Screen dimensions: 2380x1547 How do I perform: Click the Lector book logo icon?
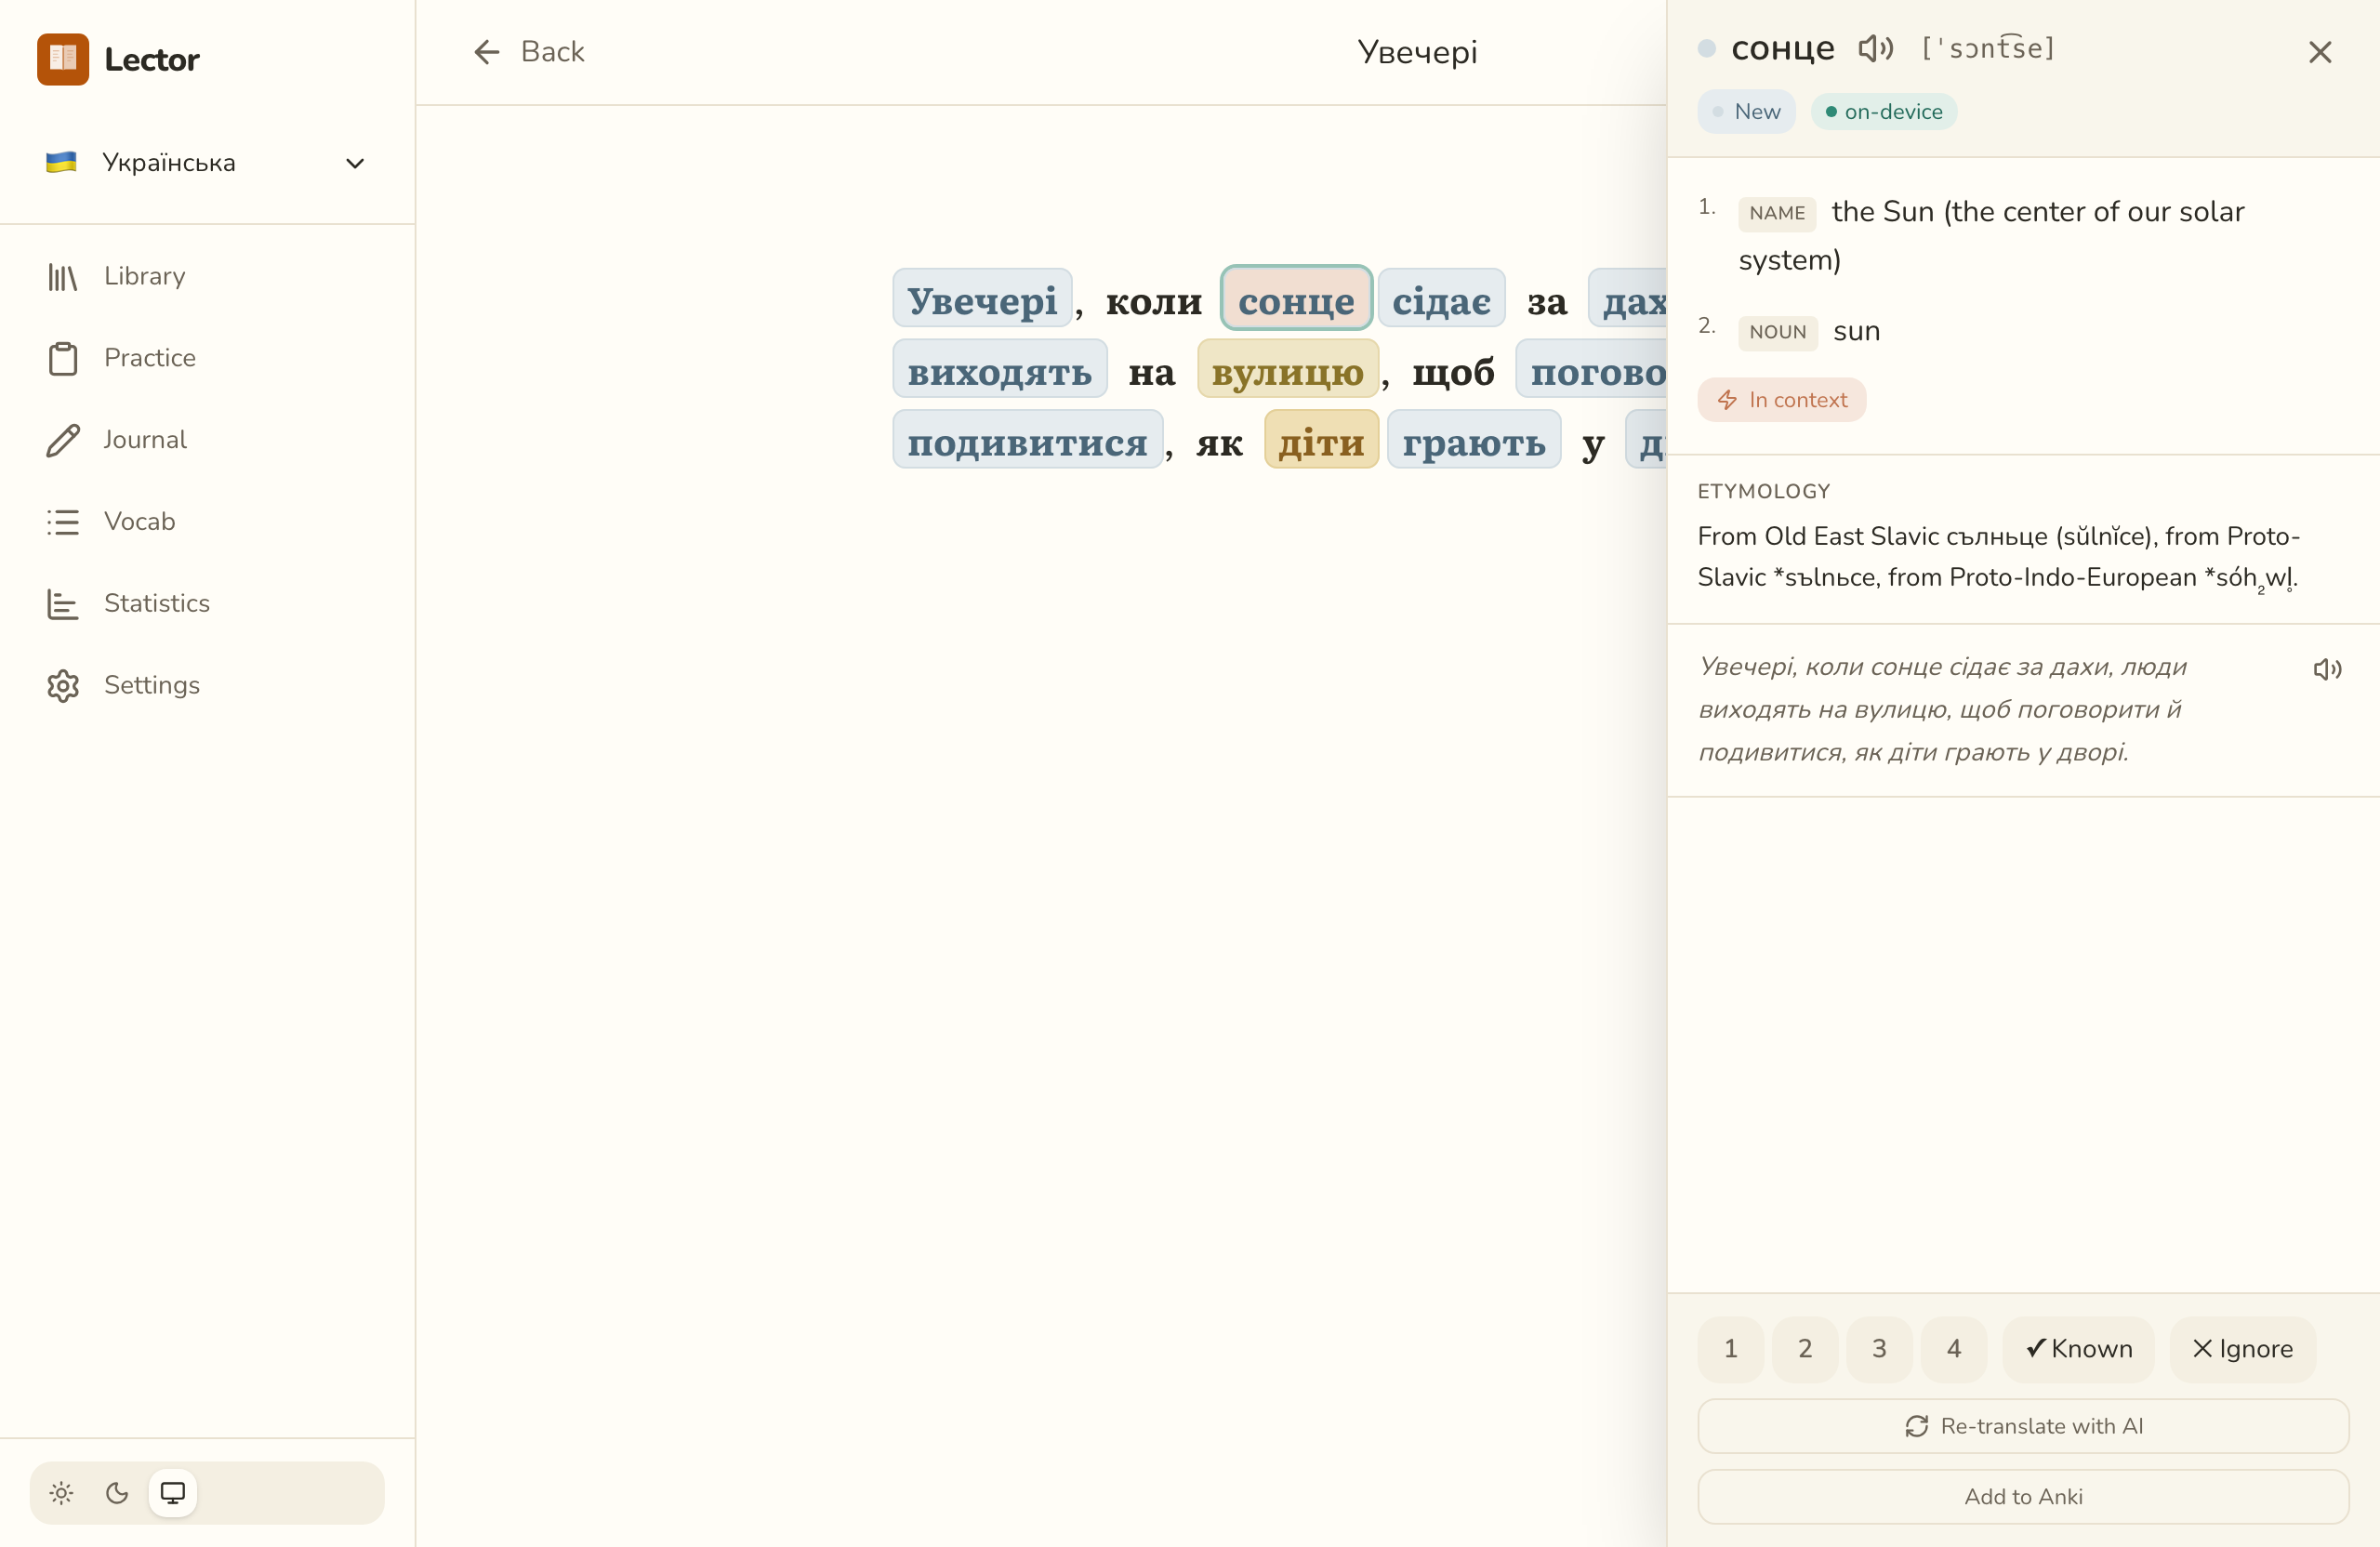63,59
